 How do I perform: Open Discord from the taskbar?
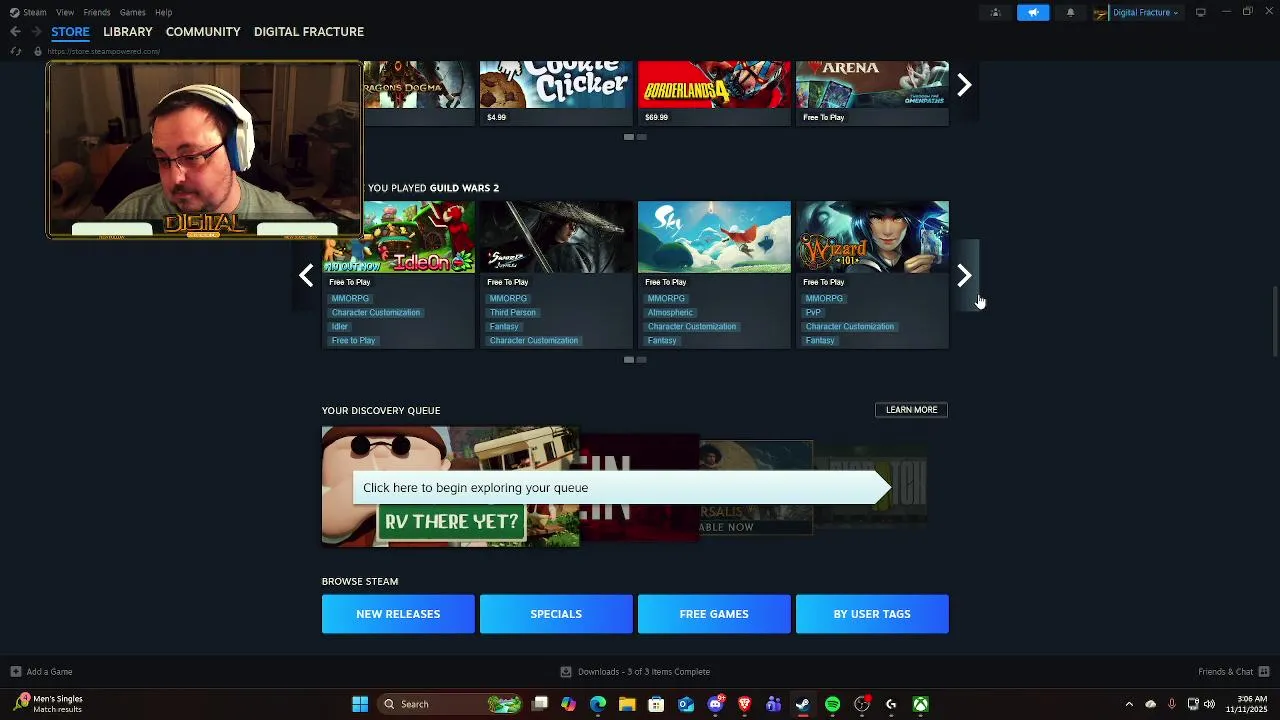point(715,704)
